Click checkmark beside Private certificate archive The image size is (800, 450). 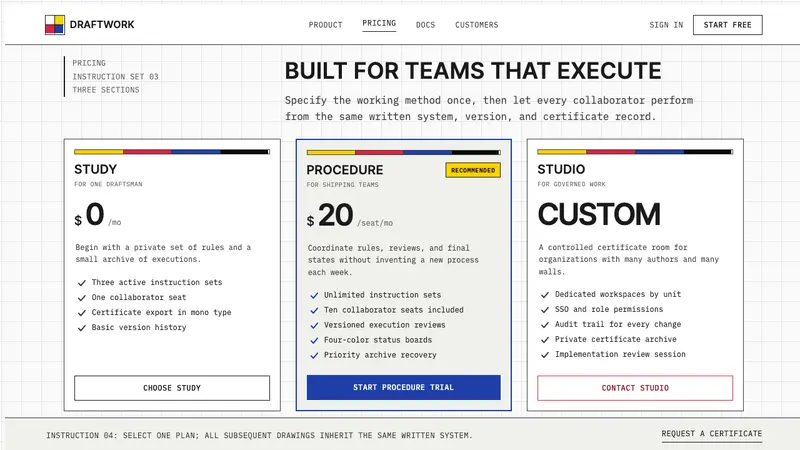pyautogui.click(x=545, y=340)
